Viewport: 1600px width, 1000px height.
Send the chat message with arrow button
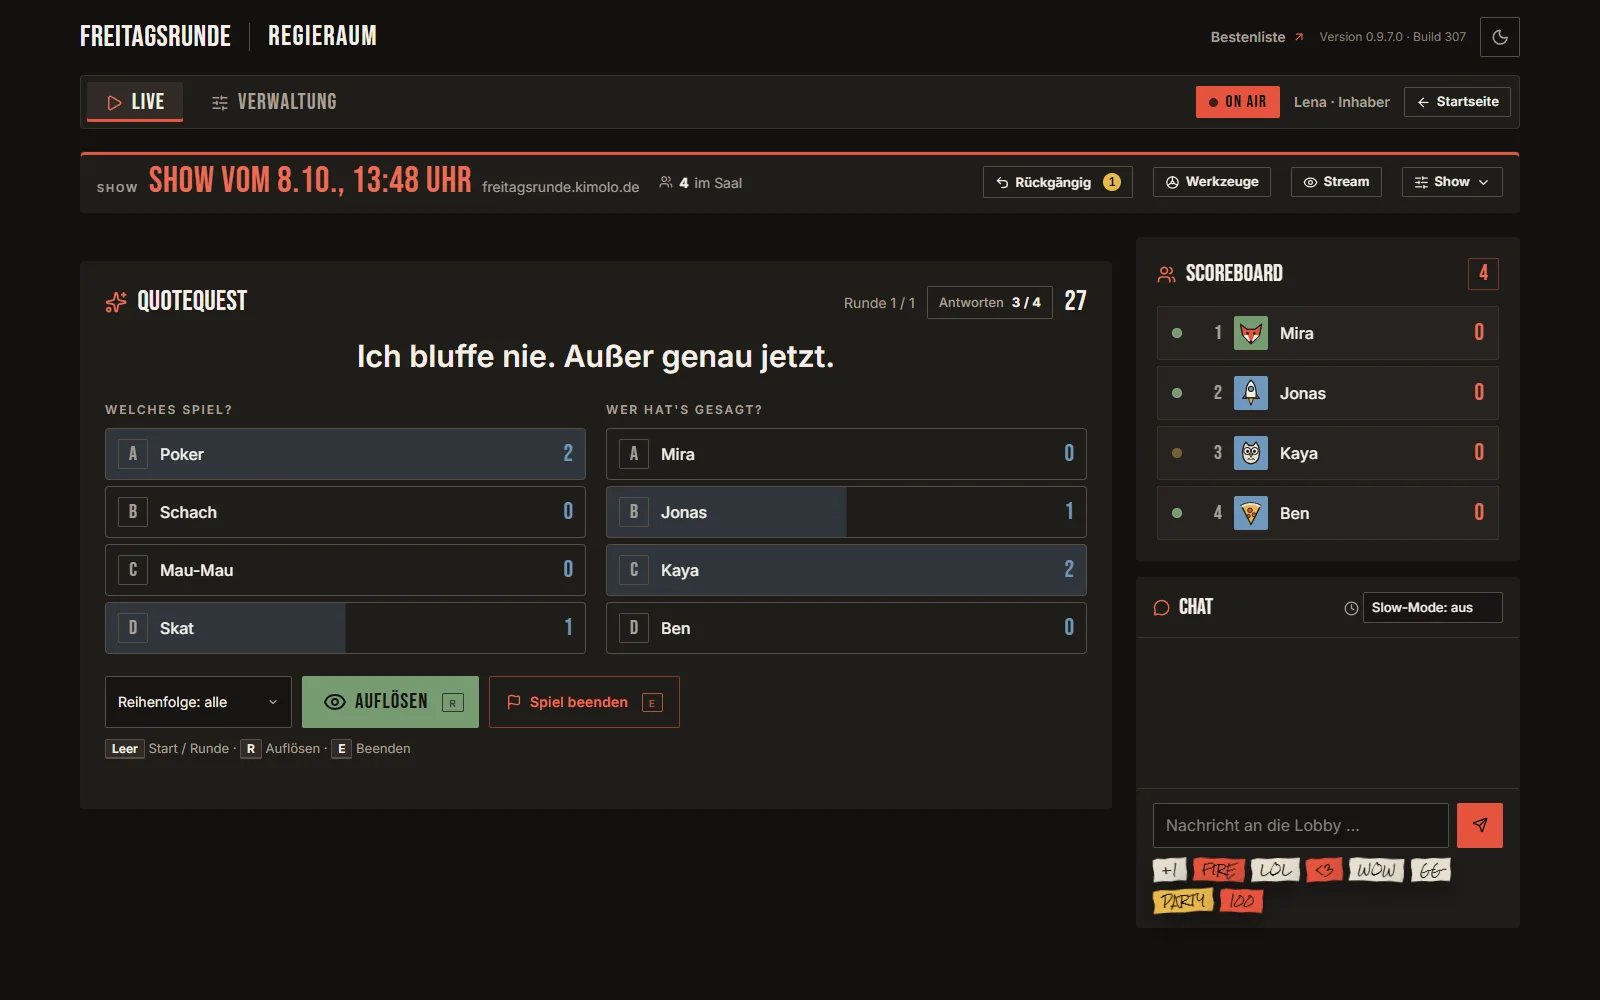[x=1480, y=825]
